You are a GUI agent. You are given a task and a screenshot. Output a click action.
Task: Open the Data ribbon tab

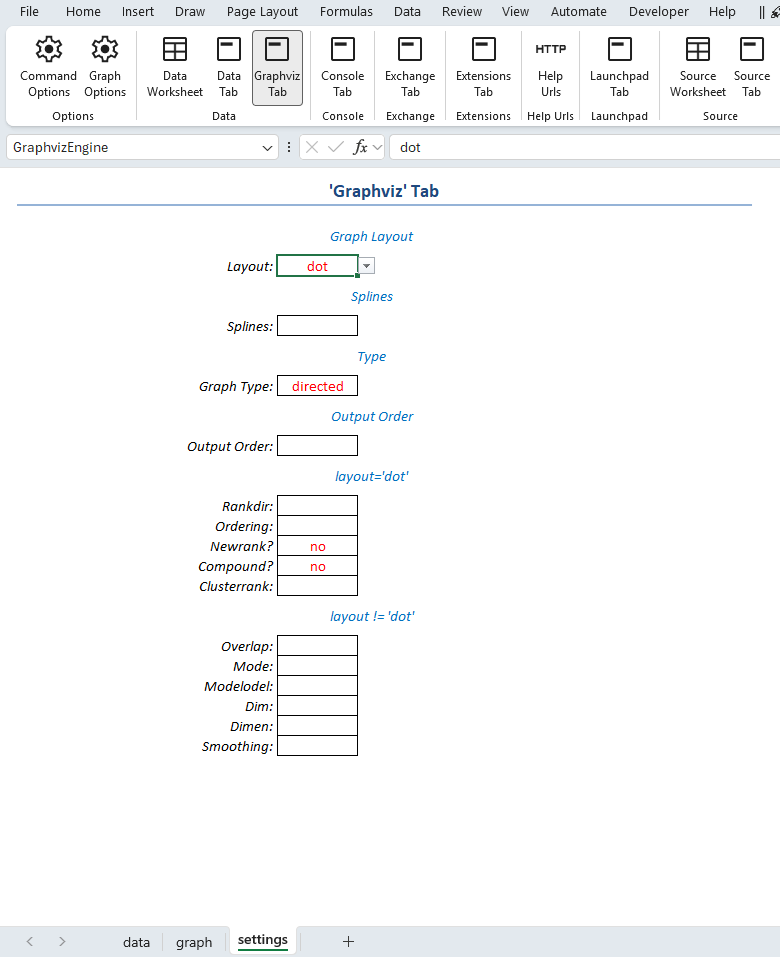coord(407,12)
